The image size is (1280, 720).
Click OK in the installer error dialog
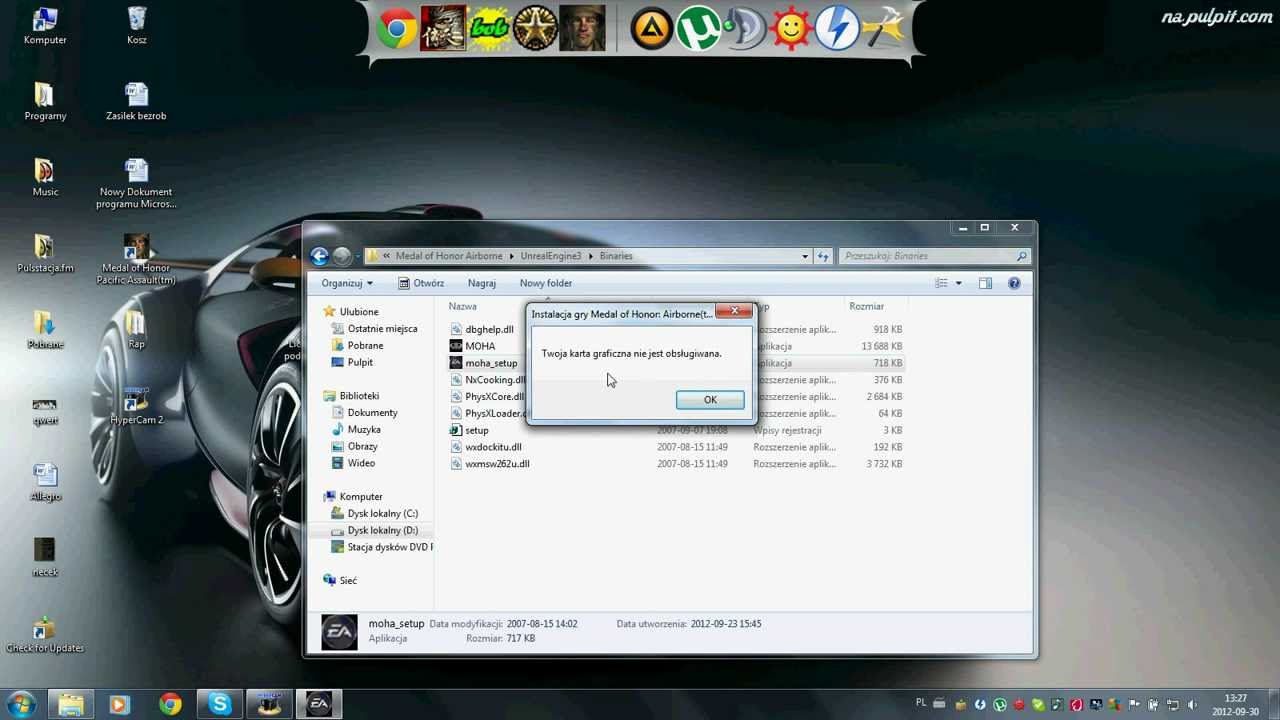(710, 400)
